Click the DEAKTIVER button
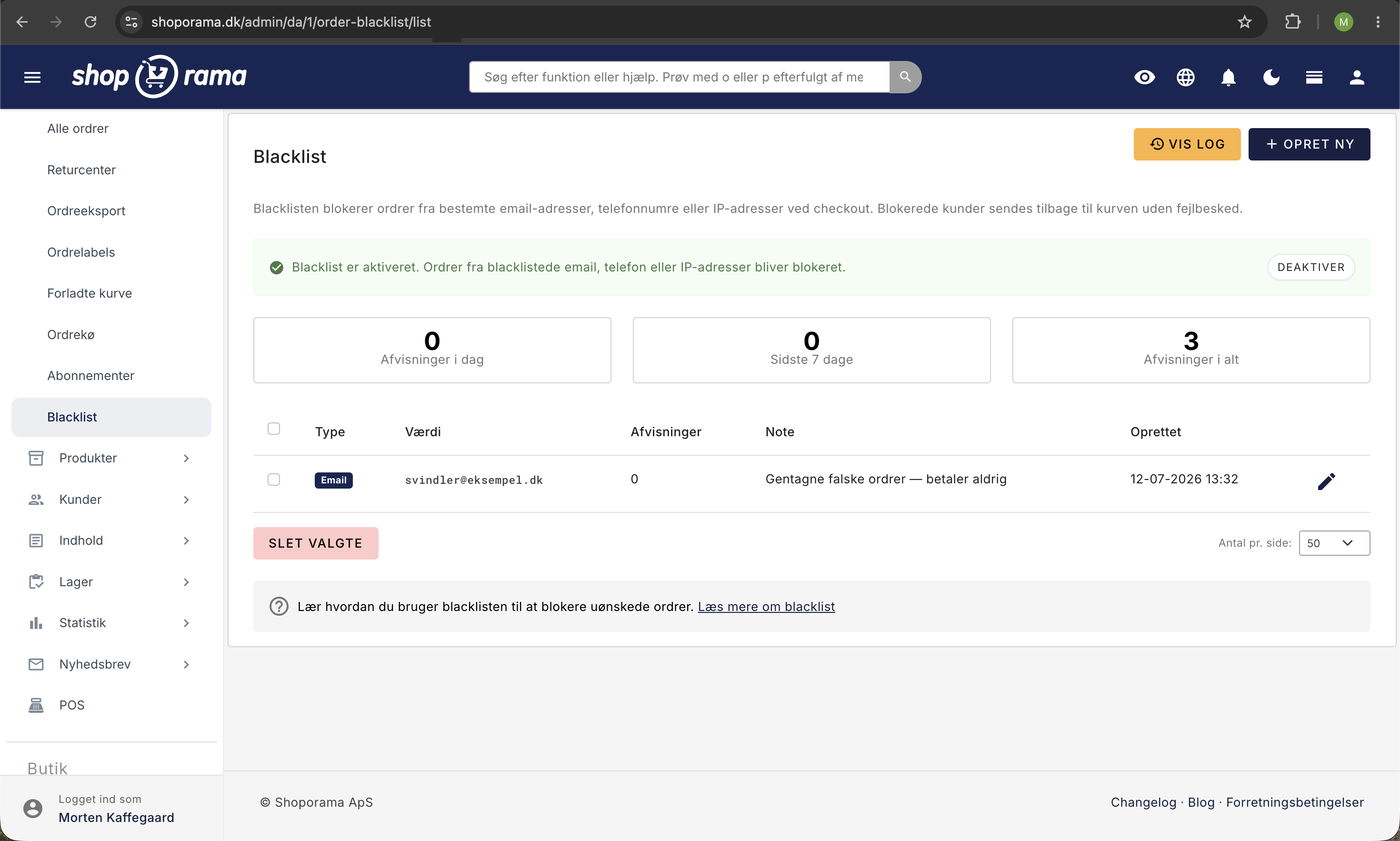The height and width of the screenshot is (841, 1400). coord(1311,267)
